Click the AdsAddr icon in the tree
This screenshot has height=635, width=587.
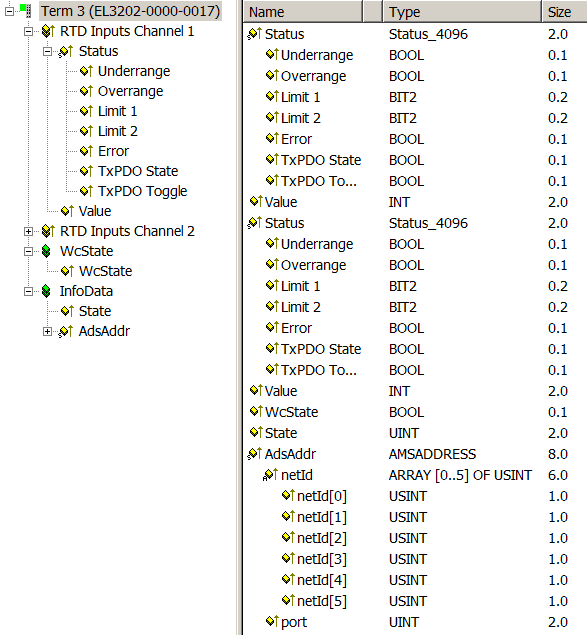click(x=66, y=331)
